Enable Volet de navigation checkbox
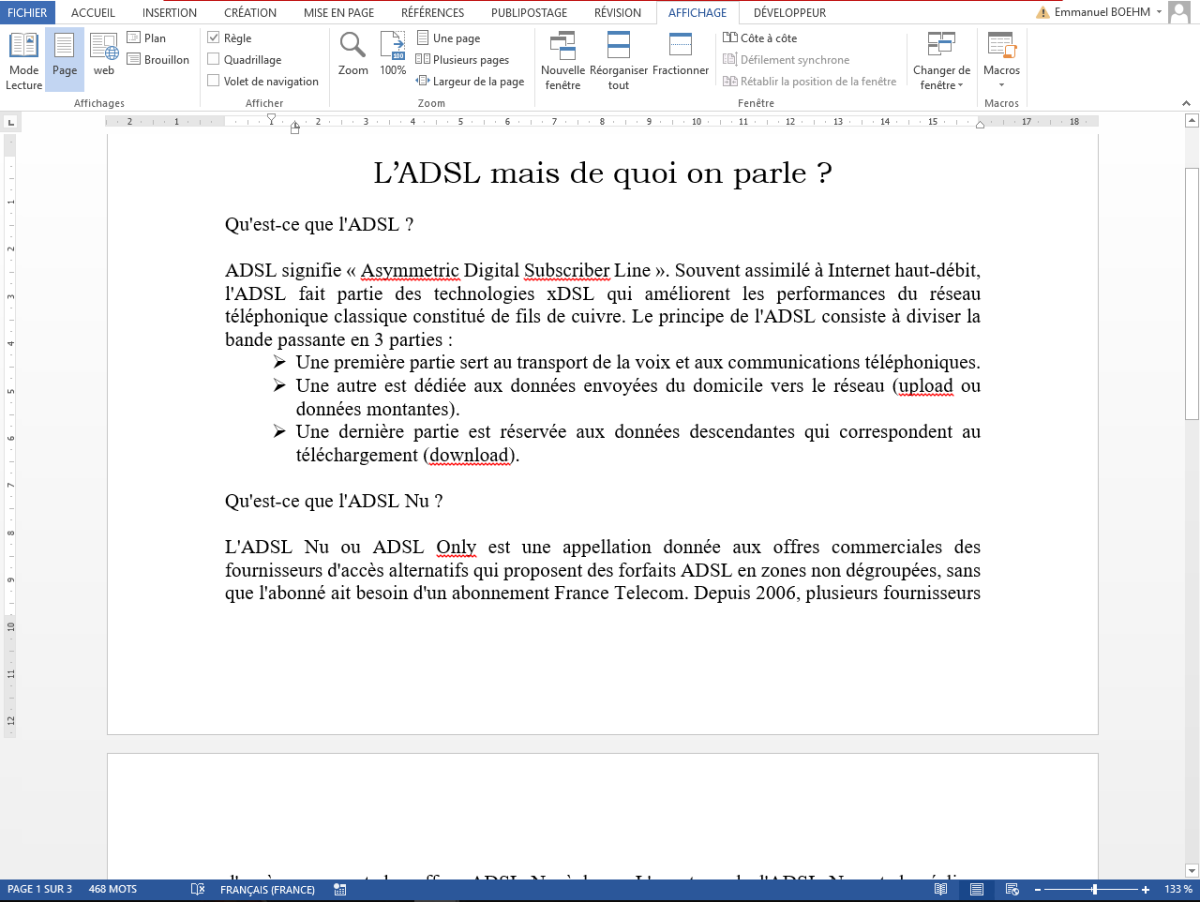Viewport: 1200px width, 902px height. [x=213, y=82]
